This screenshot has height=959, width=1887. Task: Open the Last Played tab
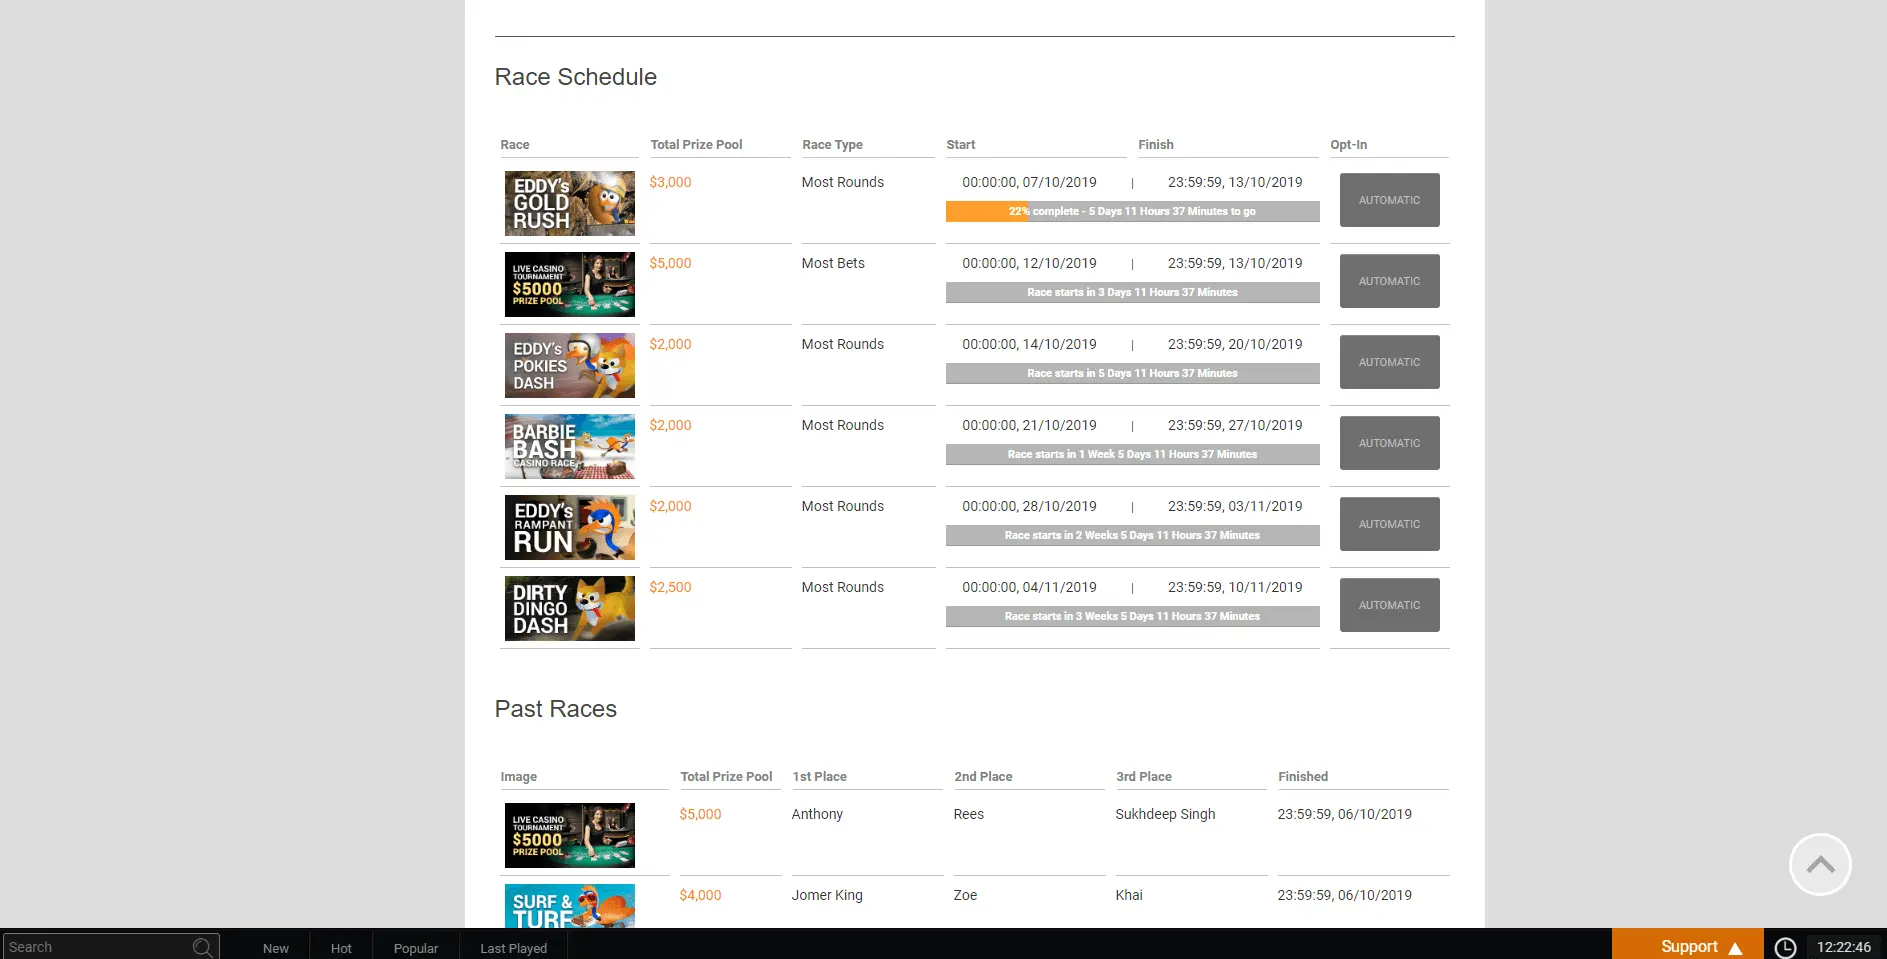[513, 948]
